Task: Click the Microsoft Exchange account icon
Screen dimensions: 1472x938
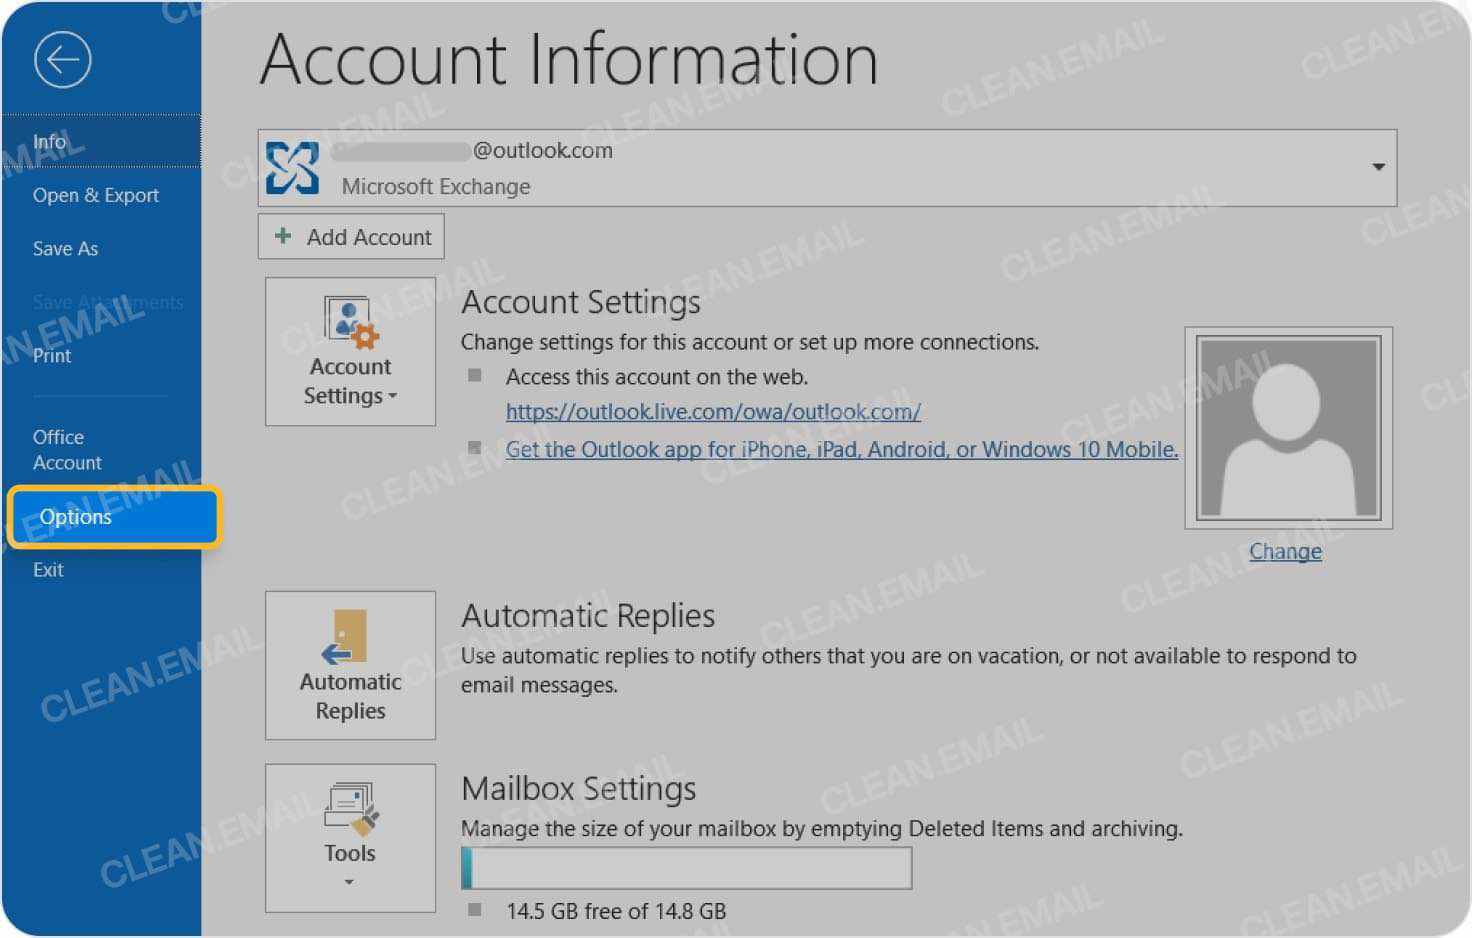Action: [291, 166]
